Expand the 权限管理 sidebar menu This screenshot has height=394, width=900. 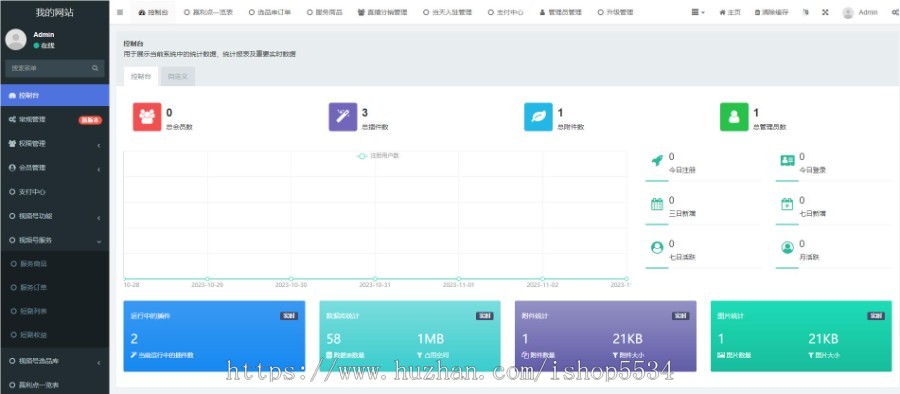click(55, 144)
